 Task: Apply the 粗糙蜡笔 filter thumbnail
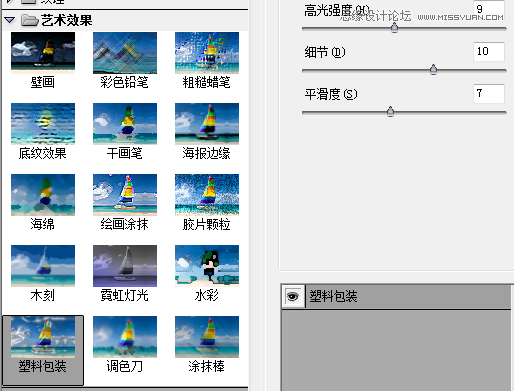(207, 53)
